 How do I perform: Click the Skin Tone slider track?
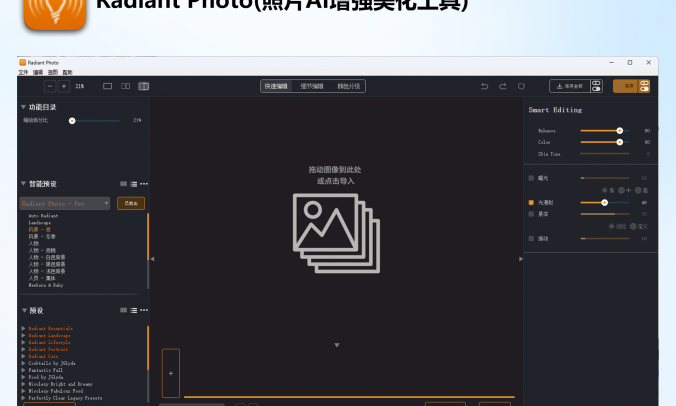tap(605, 153)
